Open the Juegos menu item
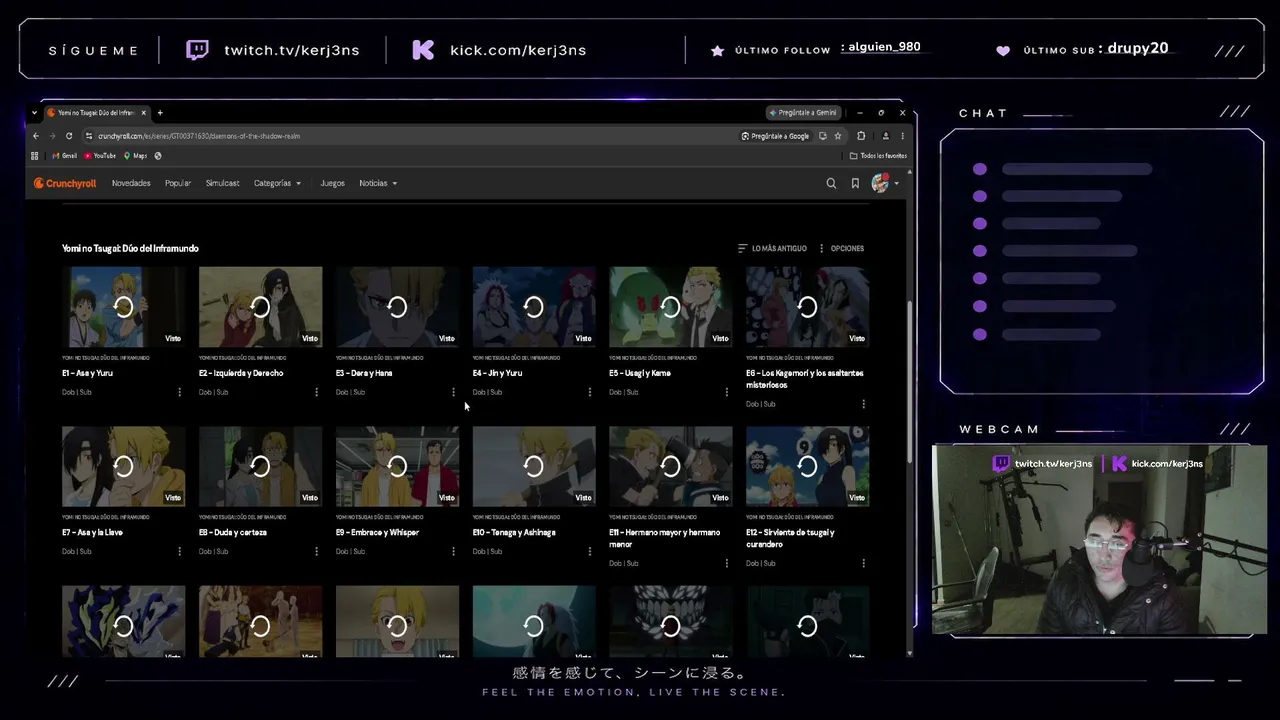Image resolution: width=1280 pixels, height=720 pixels. click(333, 183)
